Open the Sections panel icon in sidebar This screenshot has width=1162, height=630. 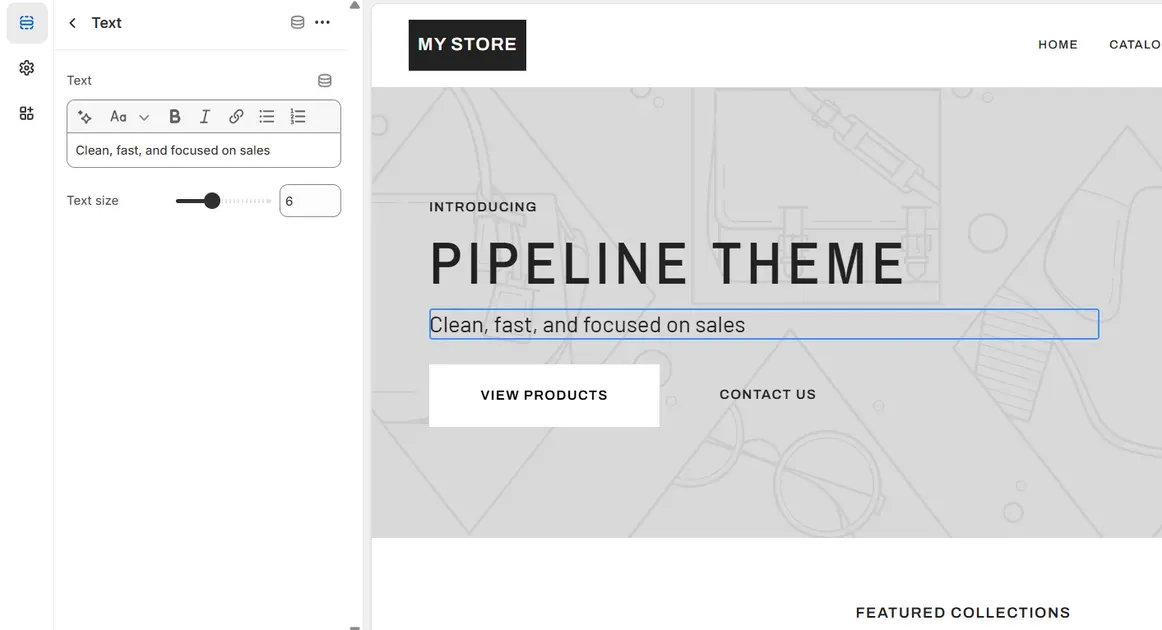[27, 23]
